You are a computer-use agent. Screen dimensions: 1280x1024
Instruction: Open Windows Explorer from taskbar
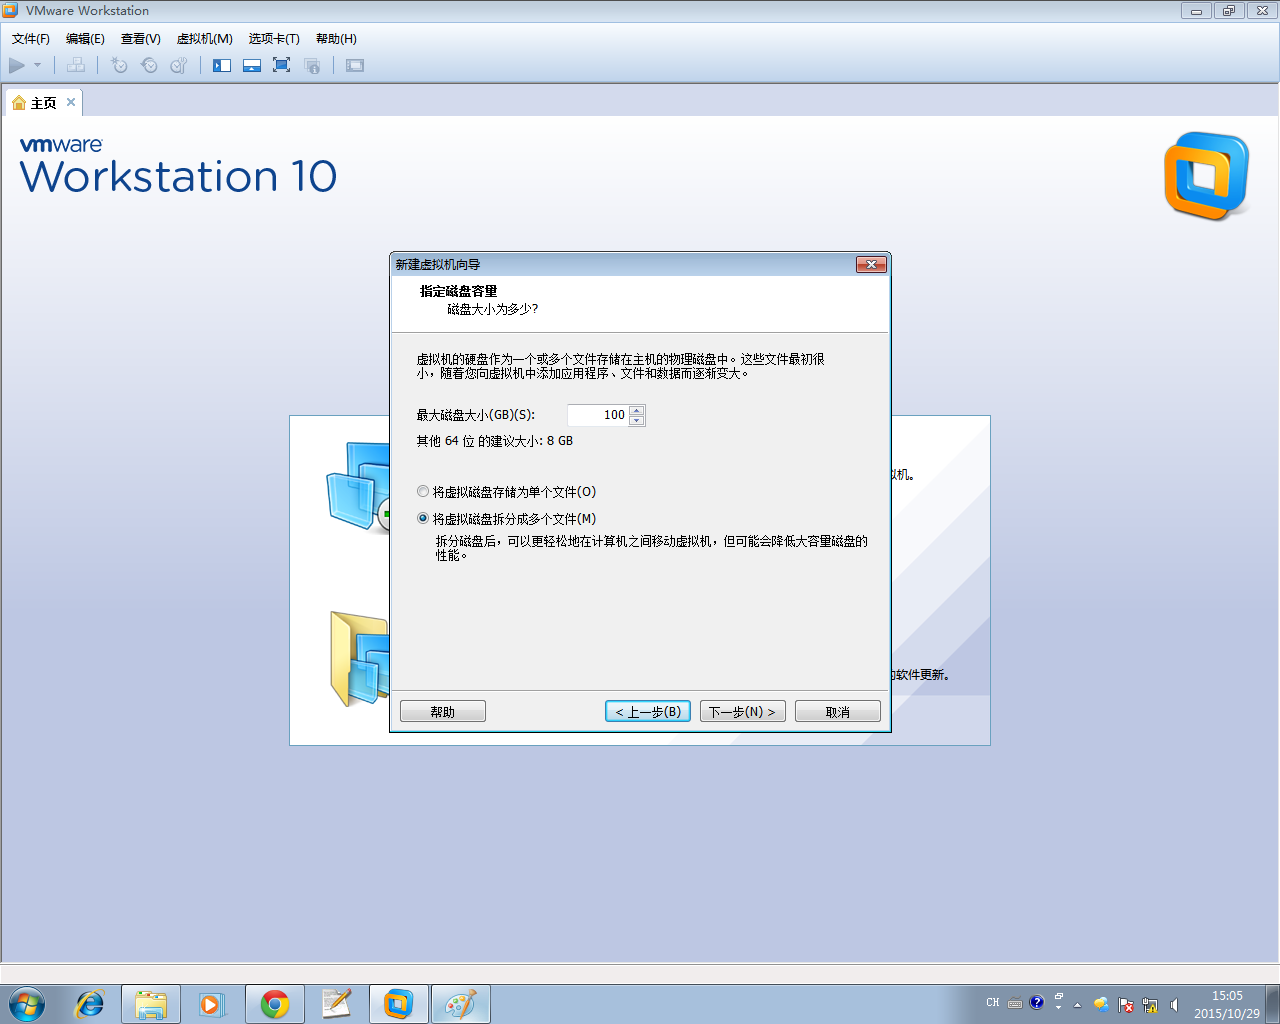pyautogui.click(x=151, y=1004)
